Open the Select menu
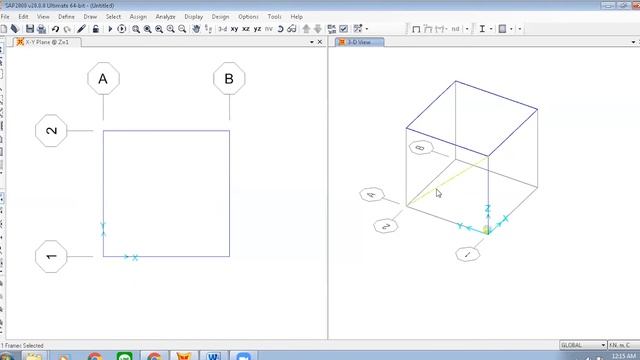The width and height of the screenshot is (640, 360). 113,17
